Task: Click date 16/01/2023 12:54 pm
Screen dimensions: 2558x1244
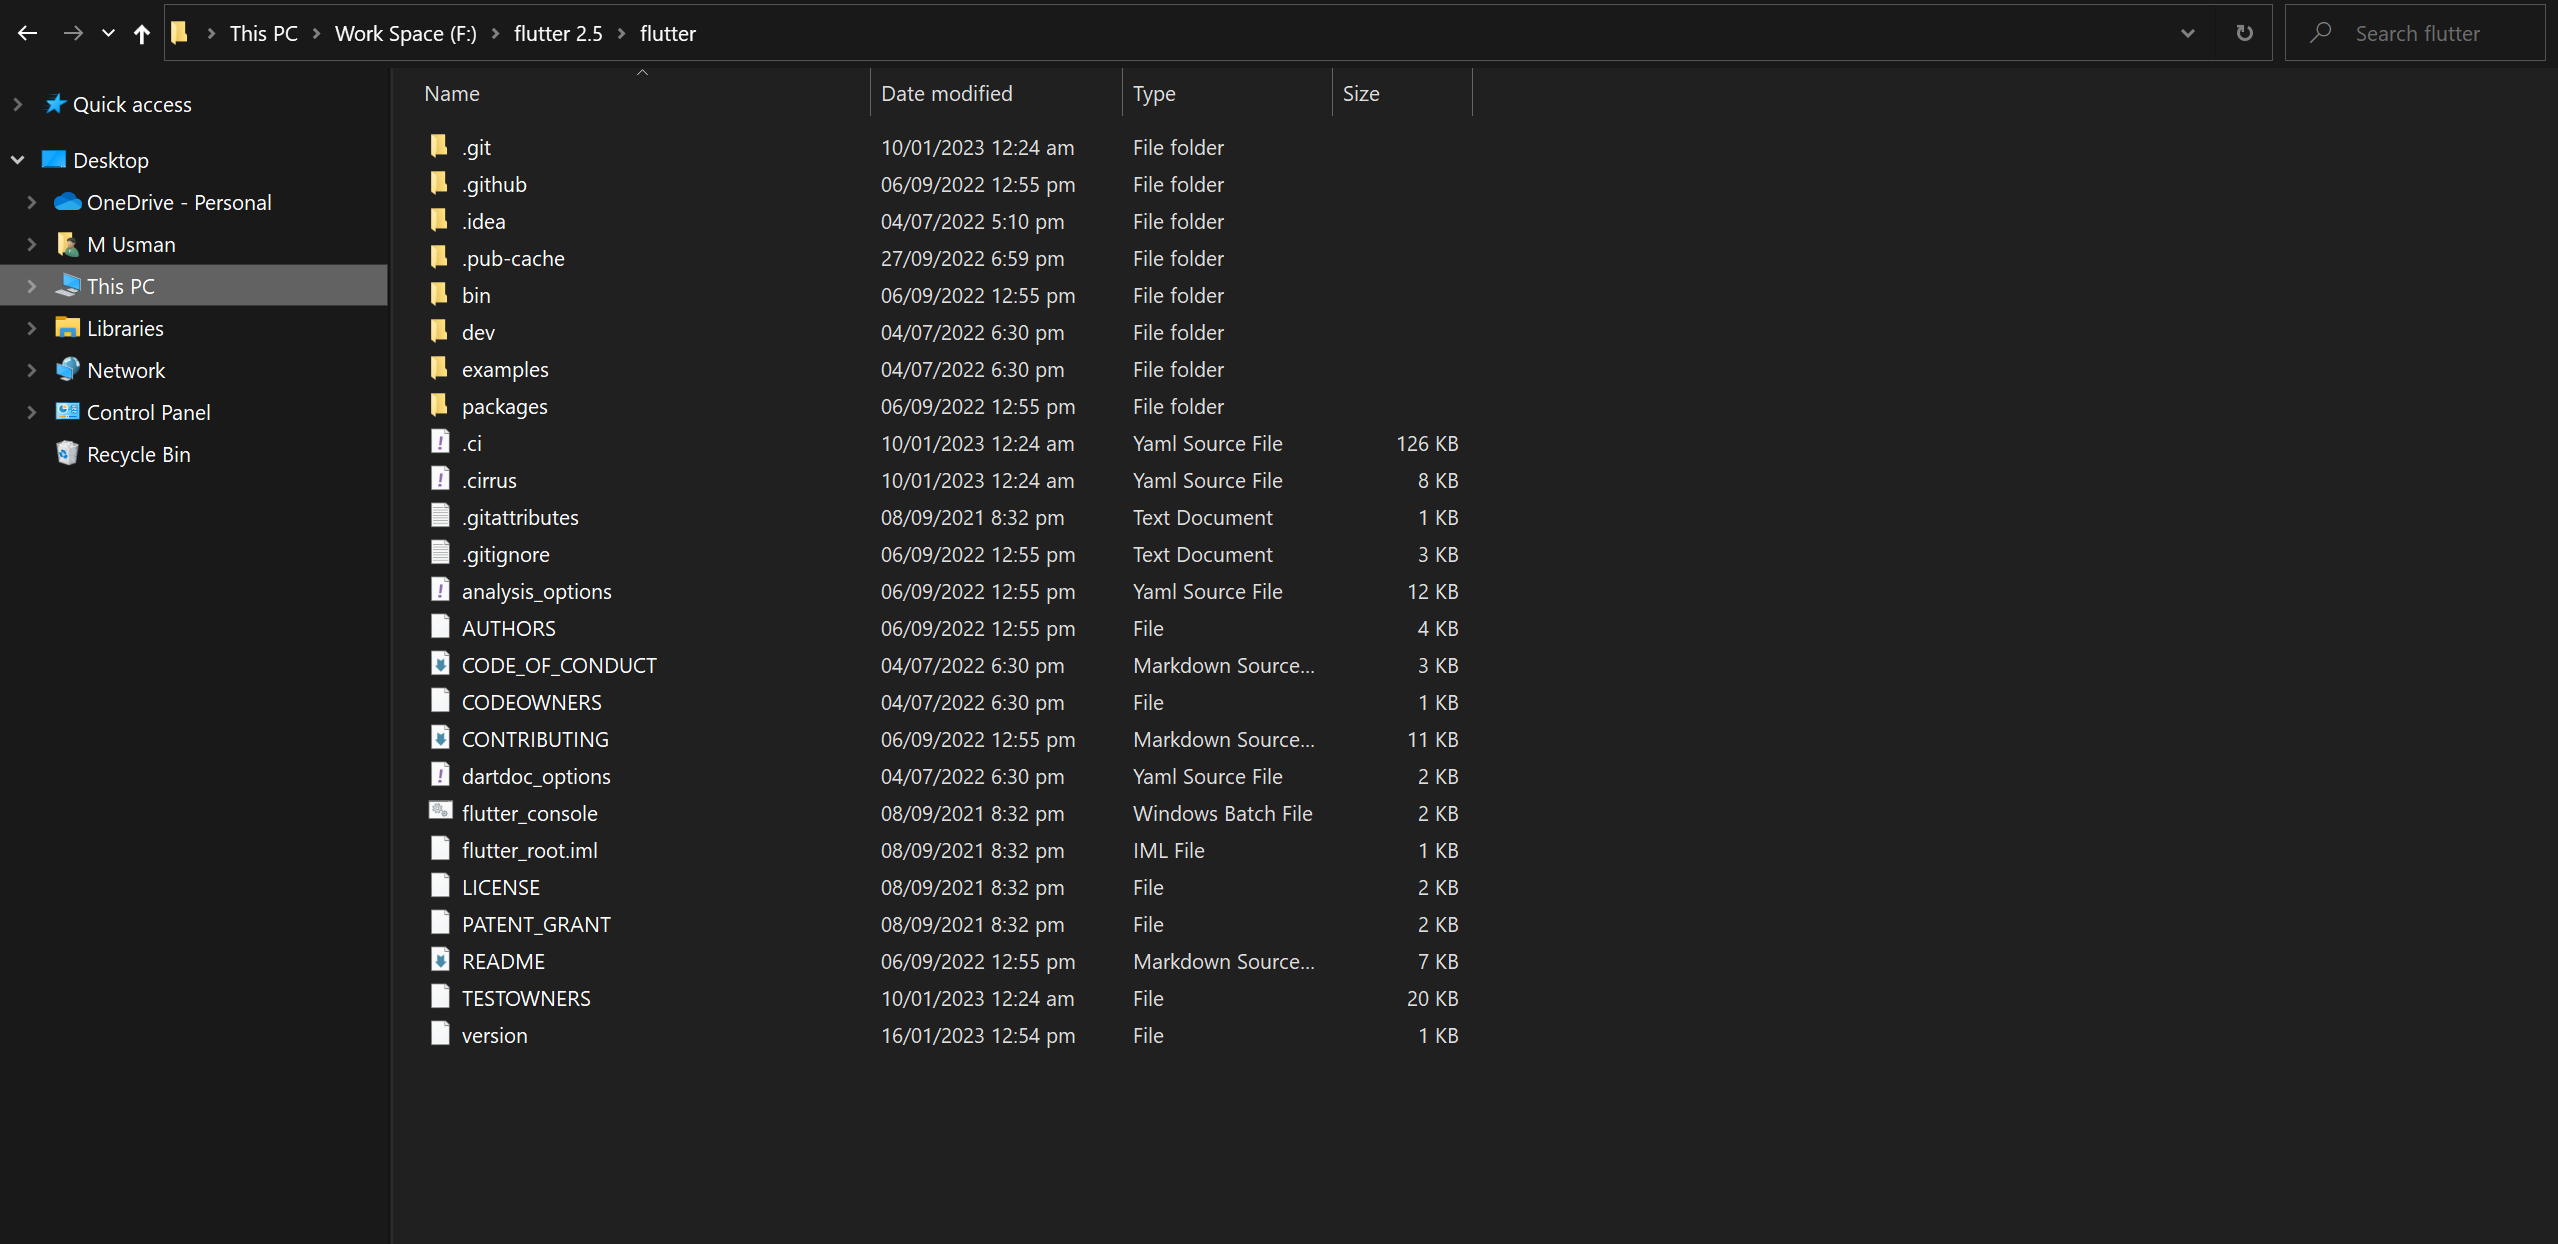Action: (x=977, y=1035)
